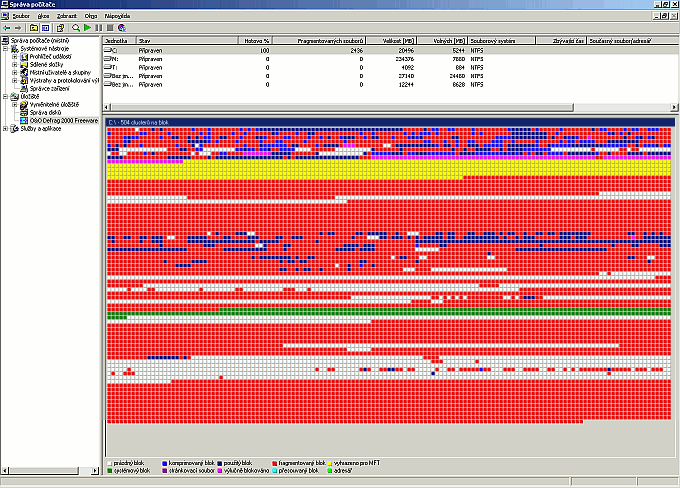Expand the Služby a aplikace node
Screen dimensions: 680x488
coord(6,128)
